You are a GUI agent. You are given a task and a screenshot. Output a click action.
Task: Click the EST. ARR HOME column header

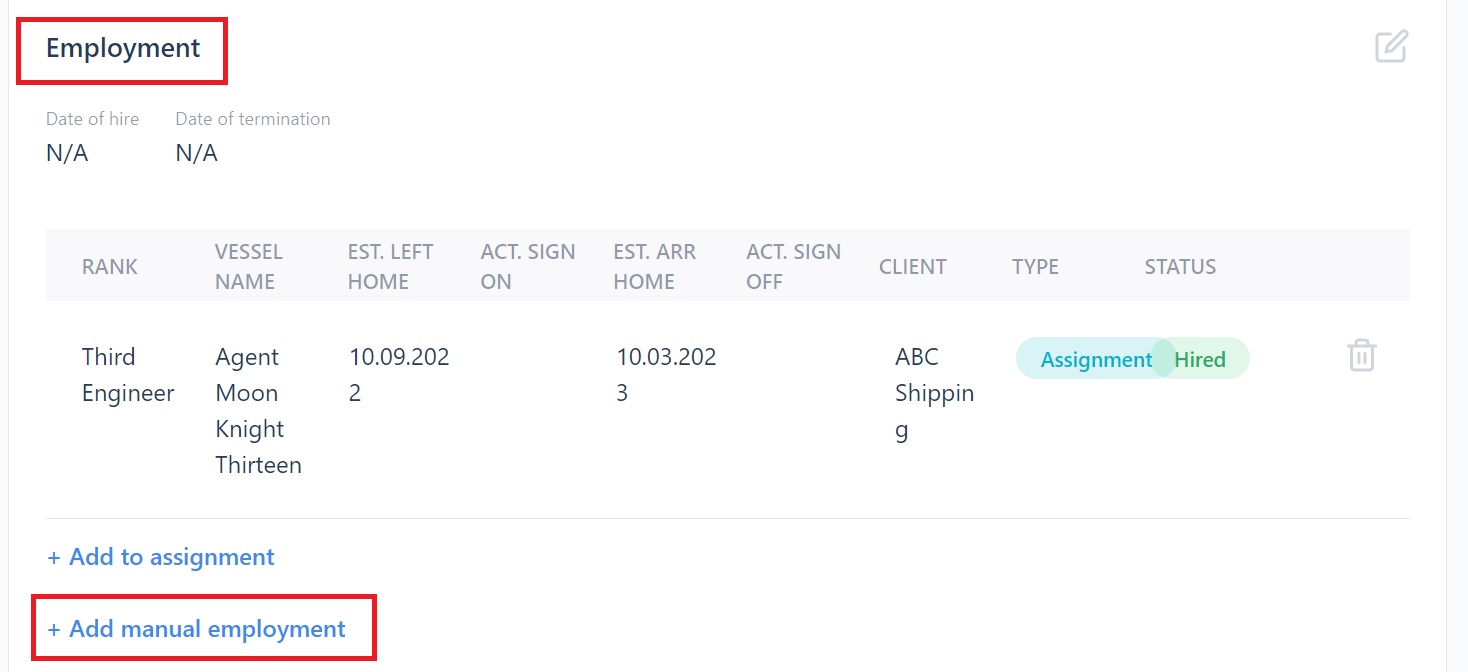pos(654,267)
